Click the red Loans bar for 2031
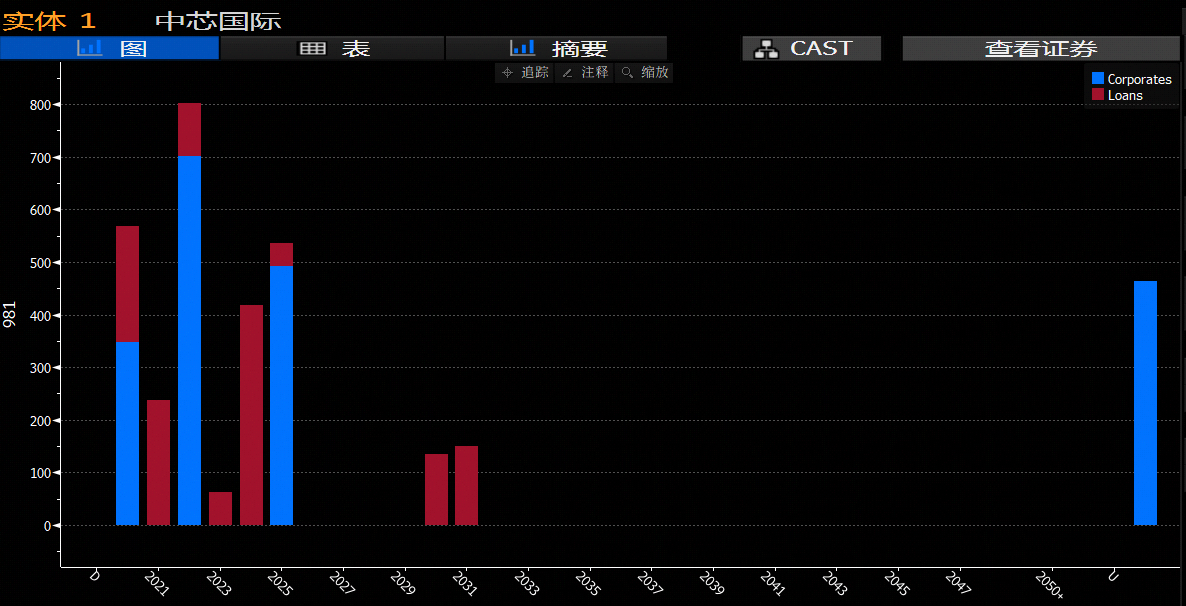 tap(467, 486)
